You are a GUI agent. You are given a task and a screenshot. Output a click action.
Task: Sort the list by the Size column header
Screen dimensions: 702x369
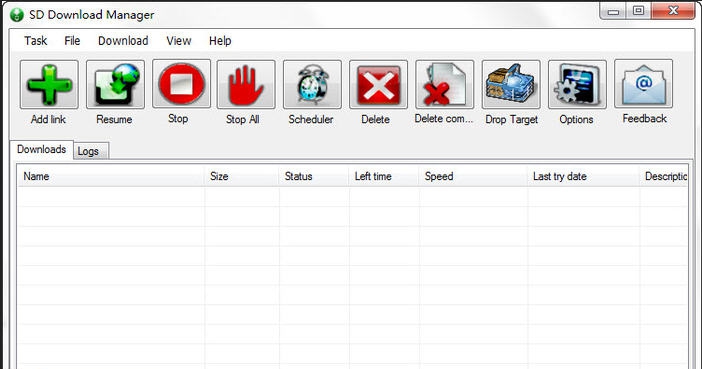click(x=241, y=176)
